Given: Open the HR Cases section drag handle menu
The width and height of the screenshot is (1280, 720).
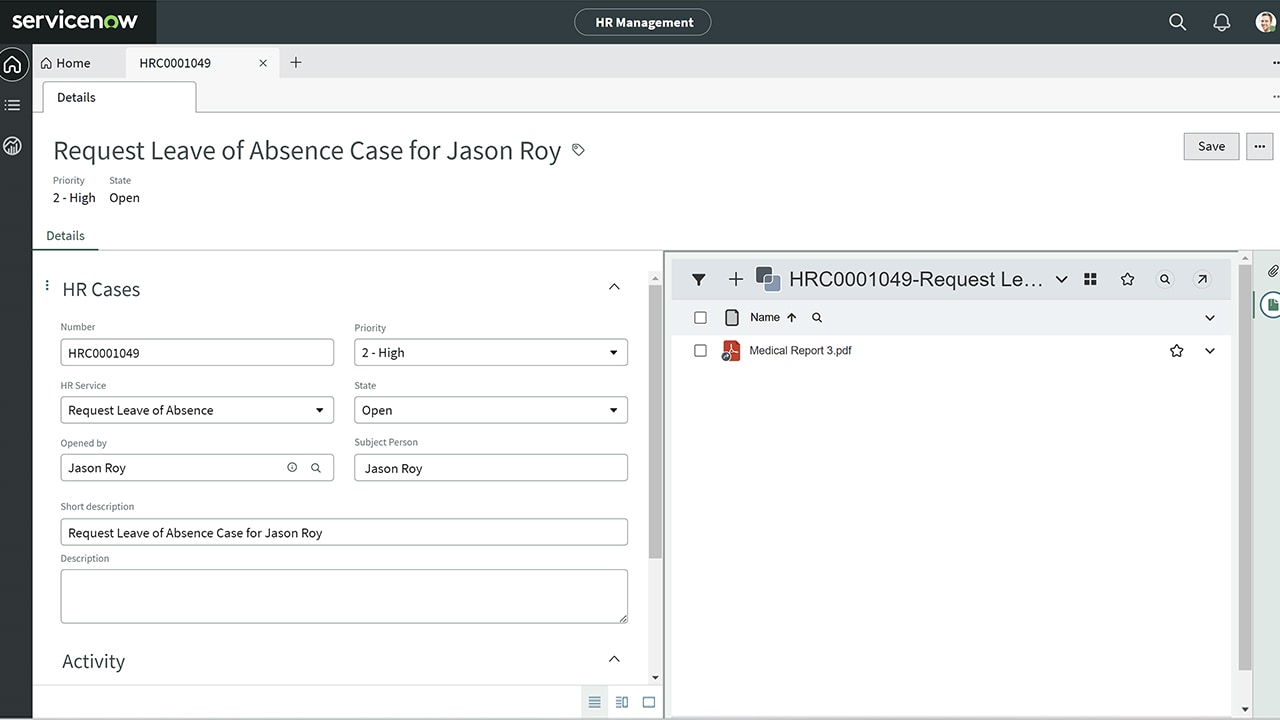Looking at the screenshot, I should (47, 286).
